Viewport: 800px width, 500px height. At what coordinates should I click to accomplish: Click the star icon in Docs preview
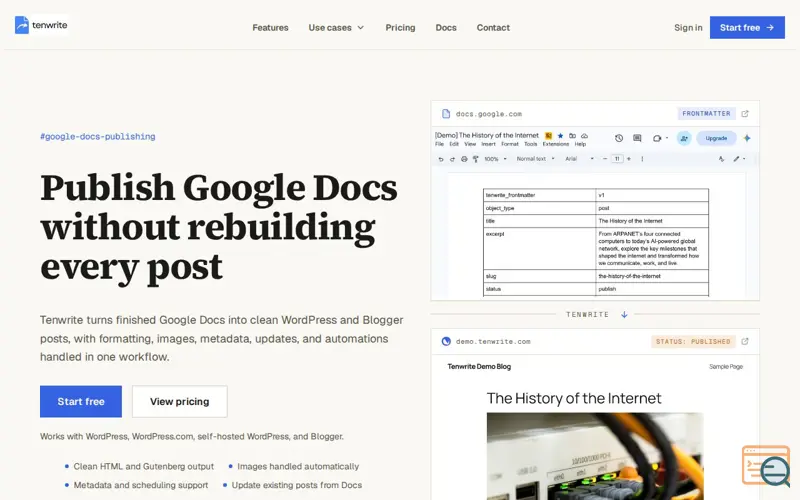tap(560, 136)
